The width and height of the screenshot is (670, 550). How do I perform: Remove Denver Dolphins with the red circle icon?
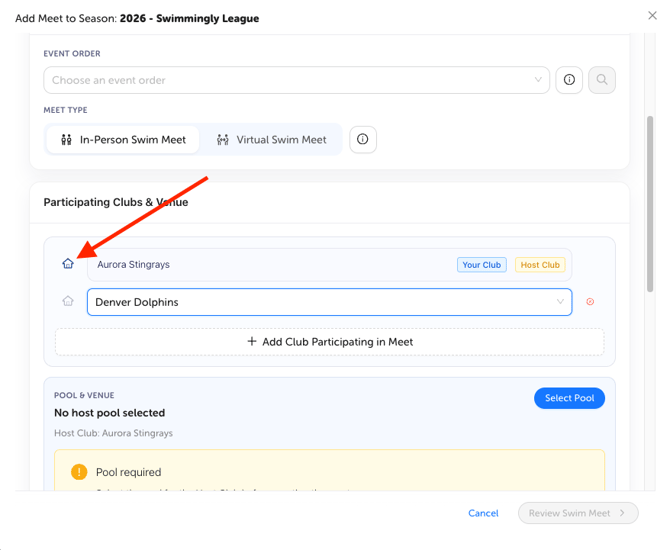coord(590,302)
